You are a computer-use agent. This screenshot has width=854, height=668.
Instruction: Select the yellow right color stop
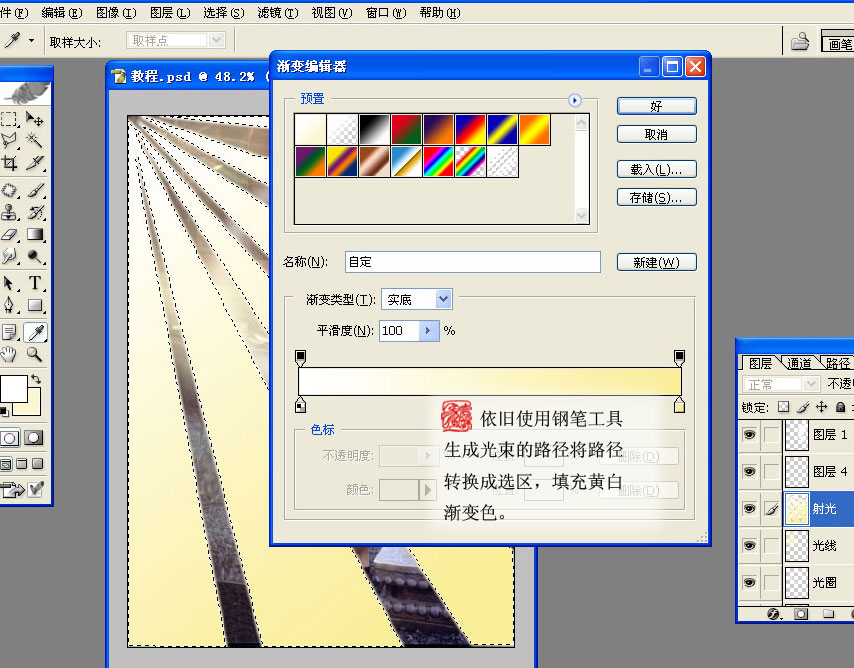[679, 405]
